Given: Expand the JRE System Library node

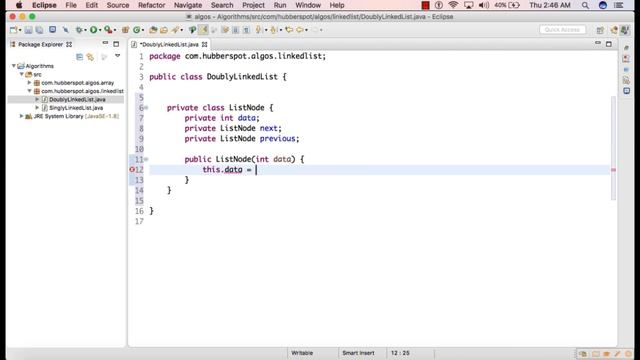Looking at the screenshot, I should (22, 116).
